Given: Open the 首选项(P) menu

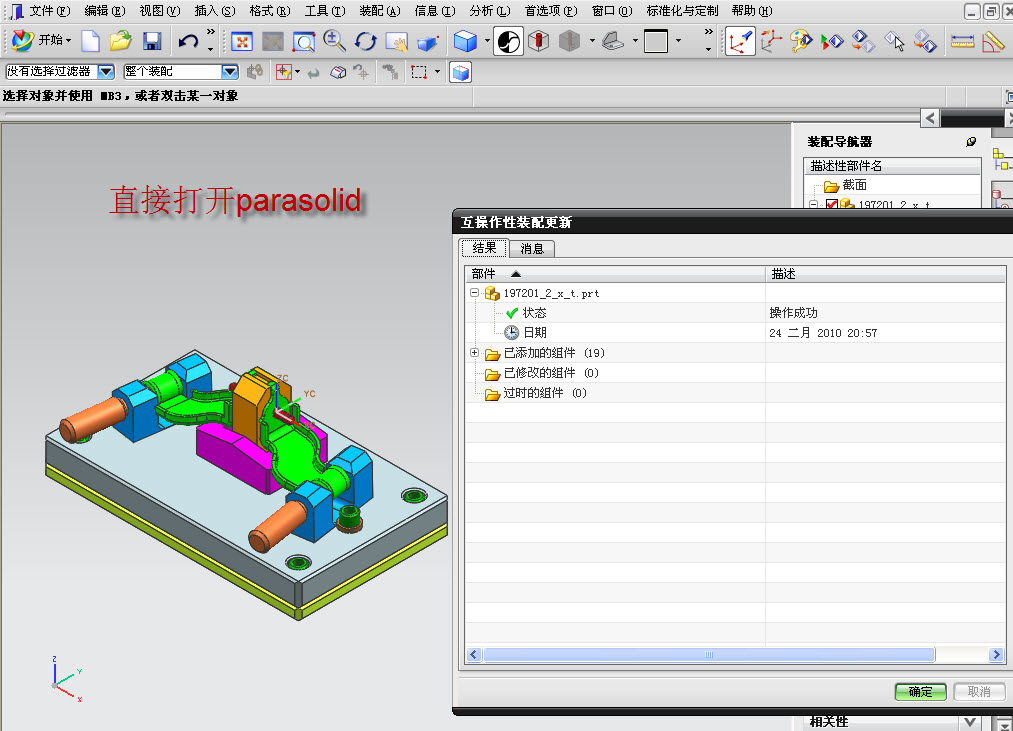Looking at the screenshot, I should click(x=551, y=11).
